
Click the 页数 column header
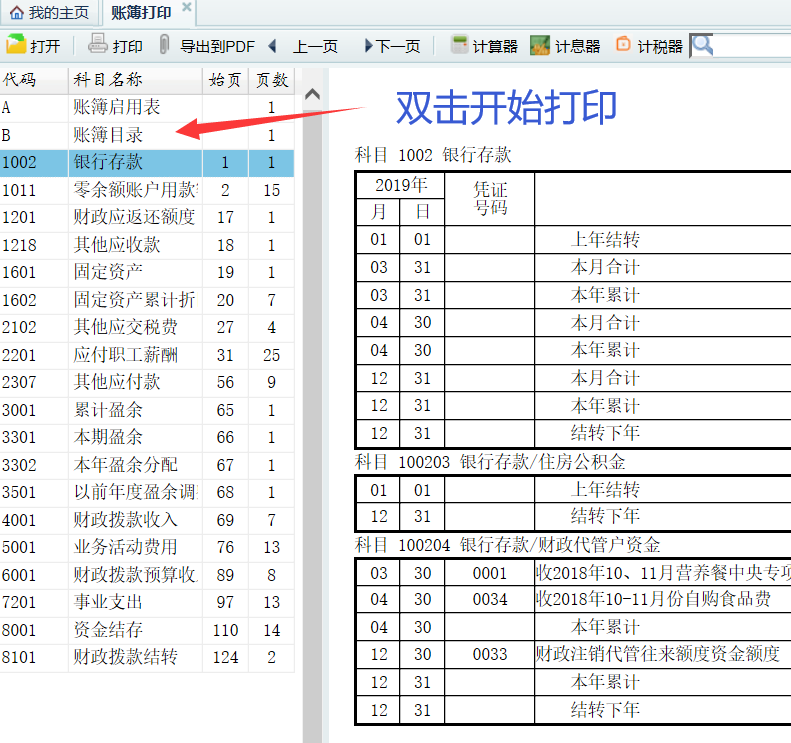(x=271, y=80)
